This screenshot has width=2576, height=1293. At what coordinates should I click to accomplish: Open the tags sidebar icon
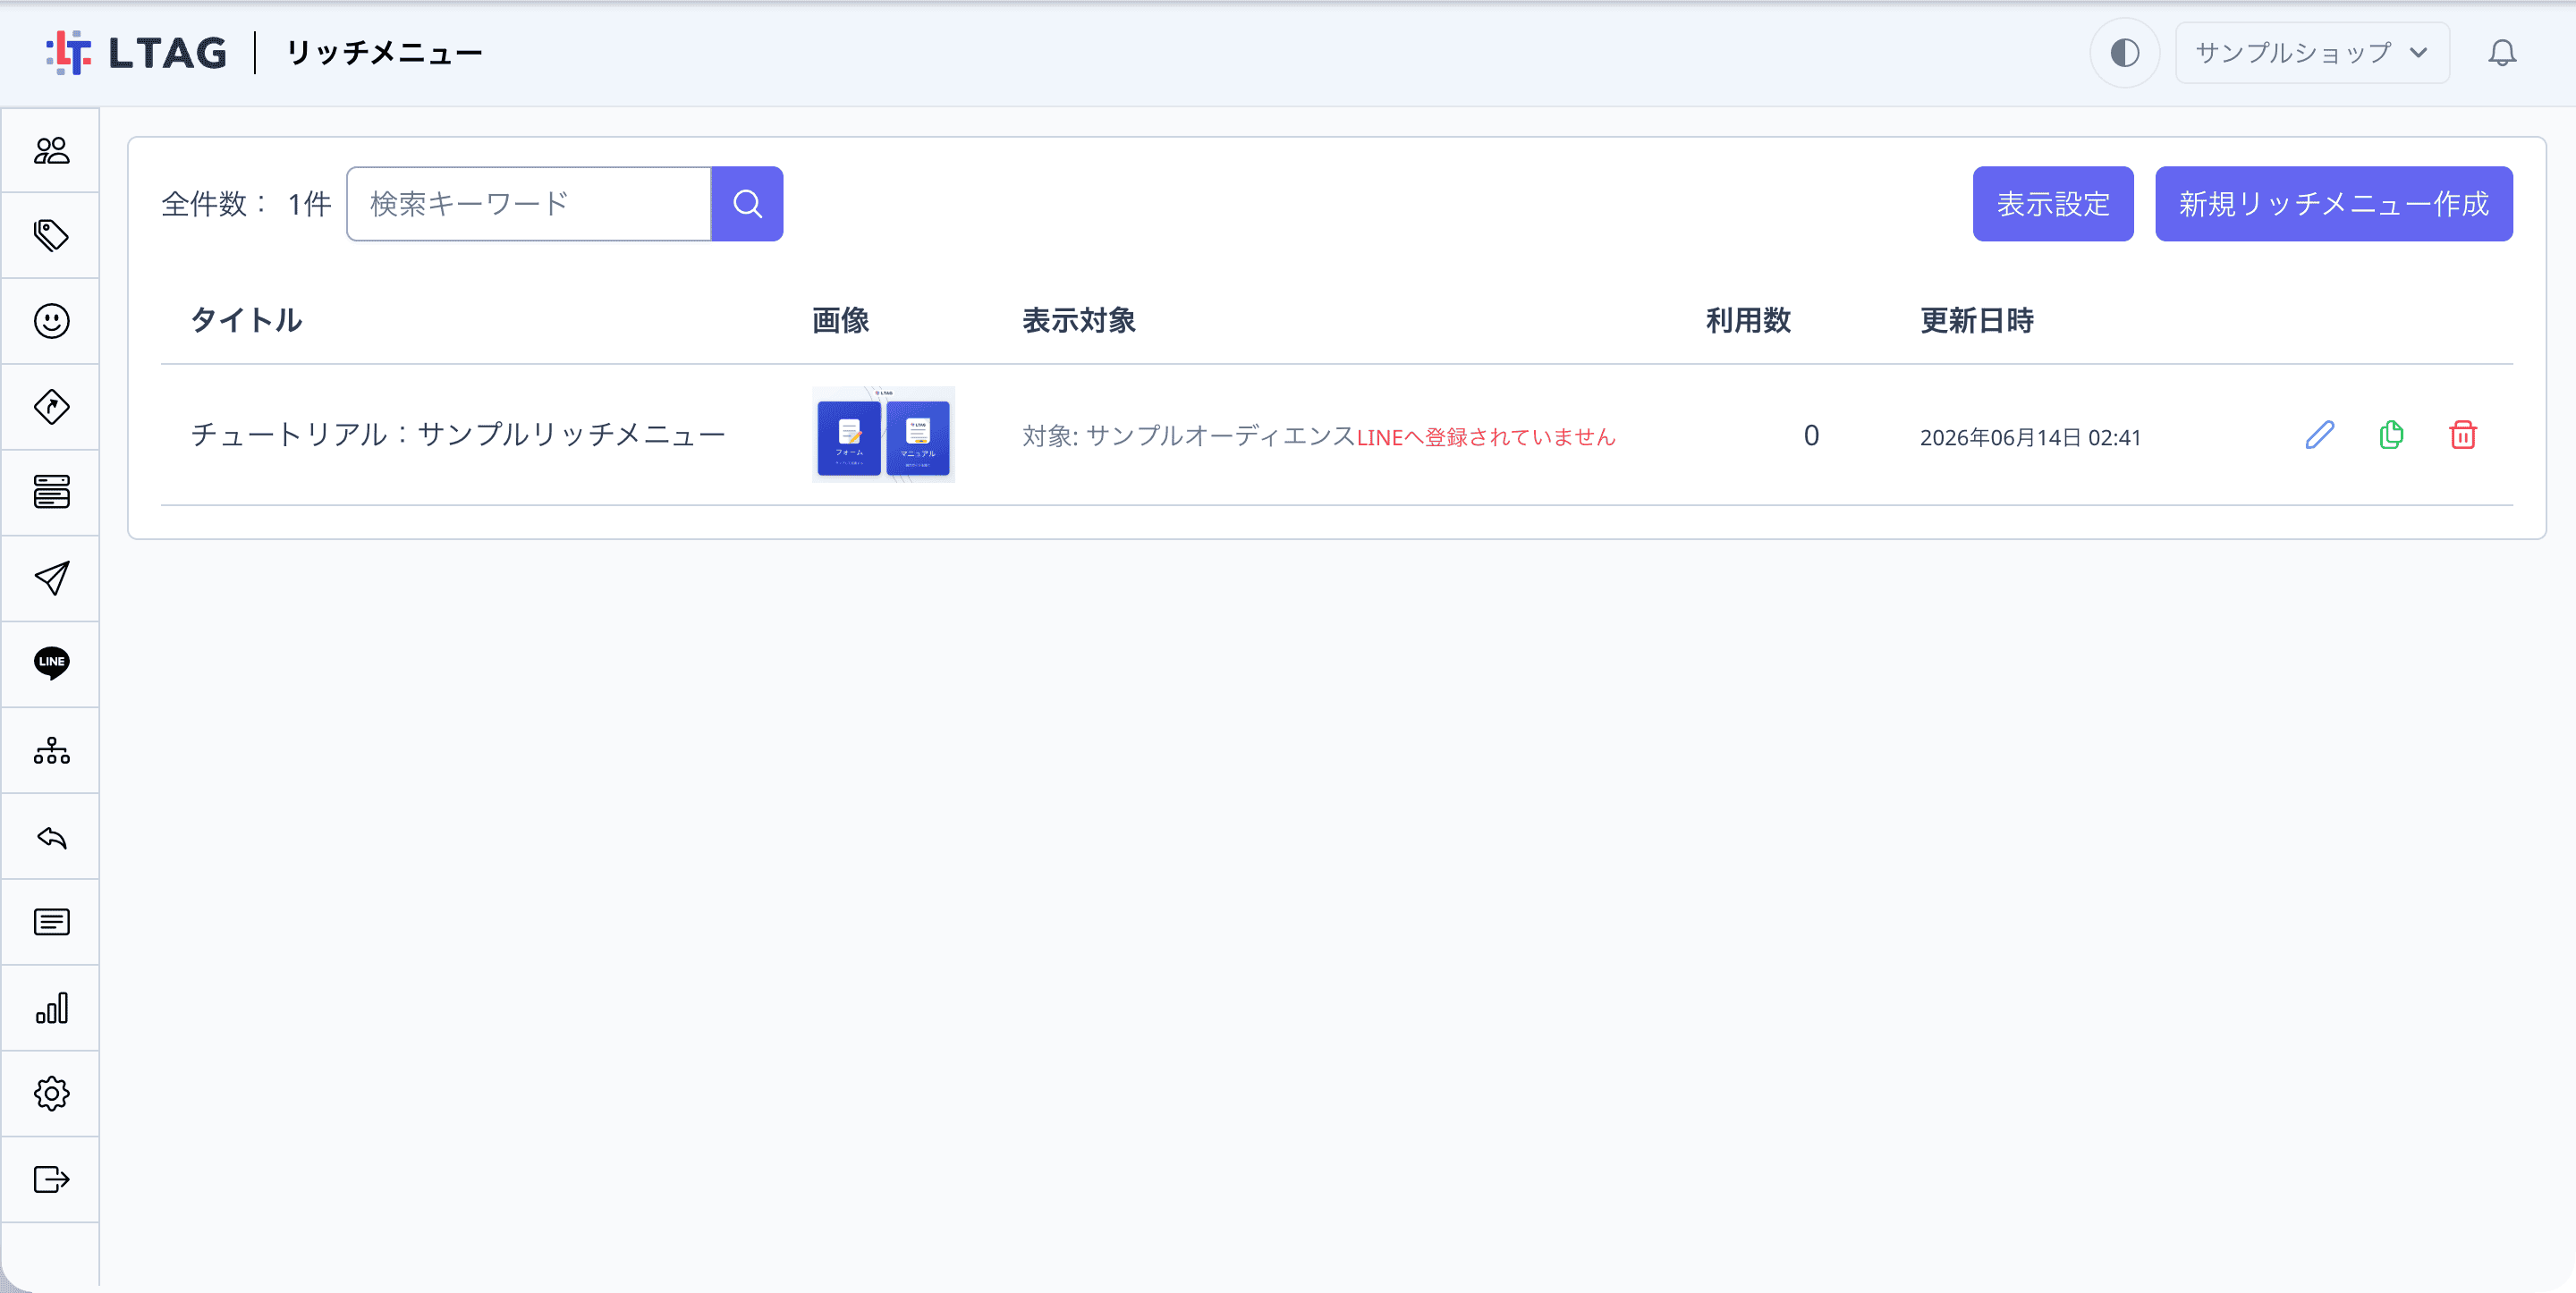coord(51,236)
